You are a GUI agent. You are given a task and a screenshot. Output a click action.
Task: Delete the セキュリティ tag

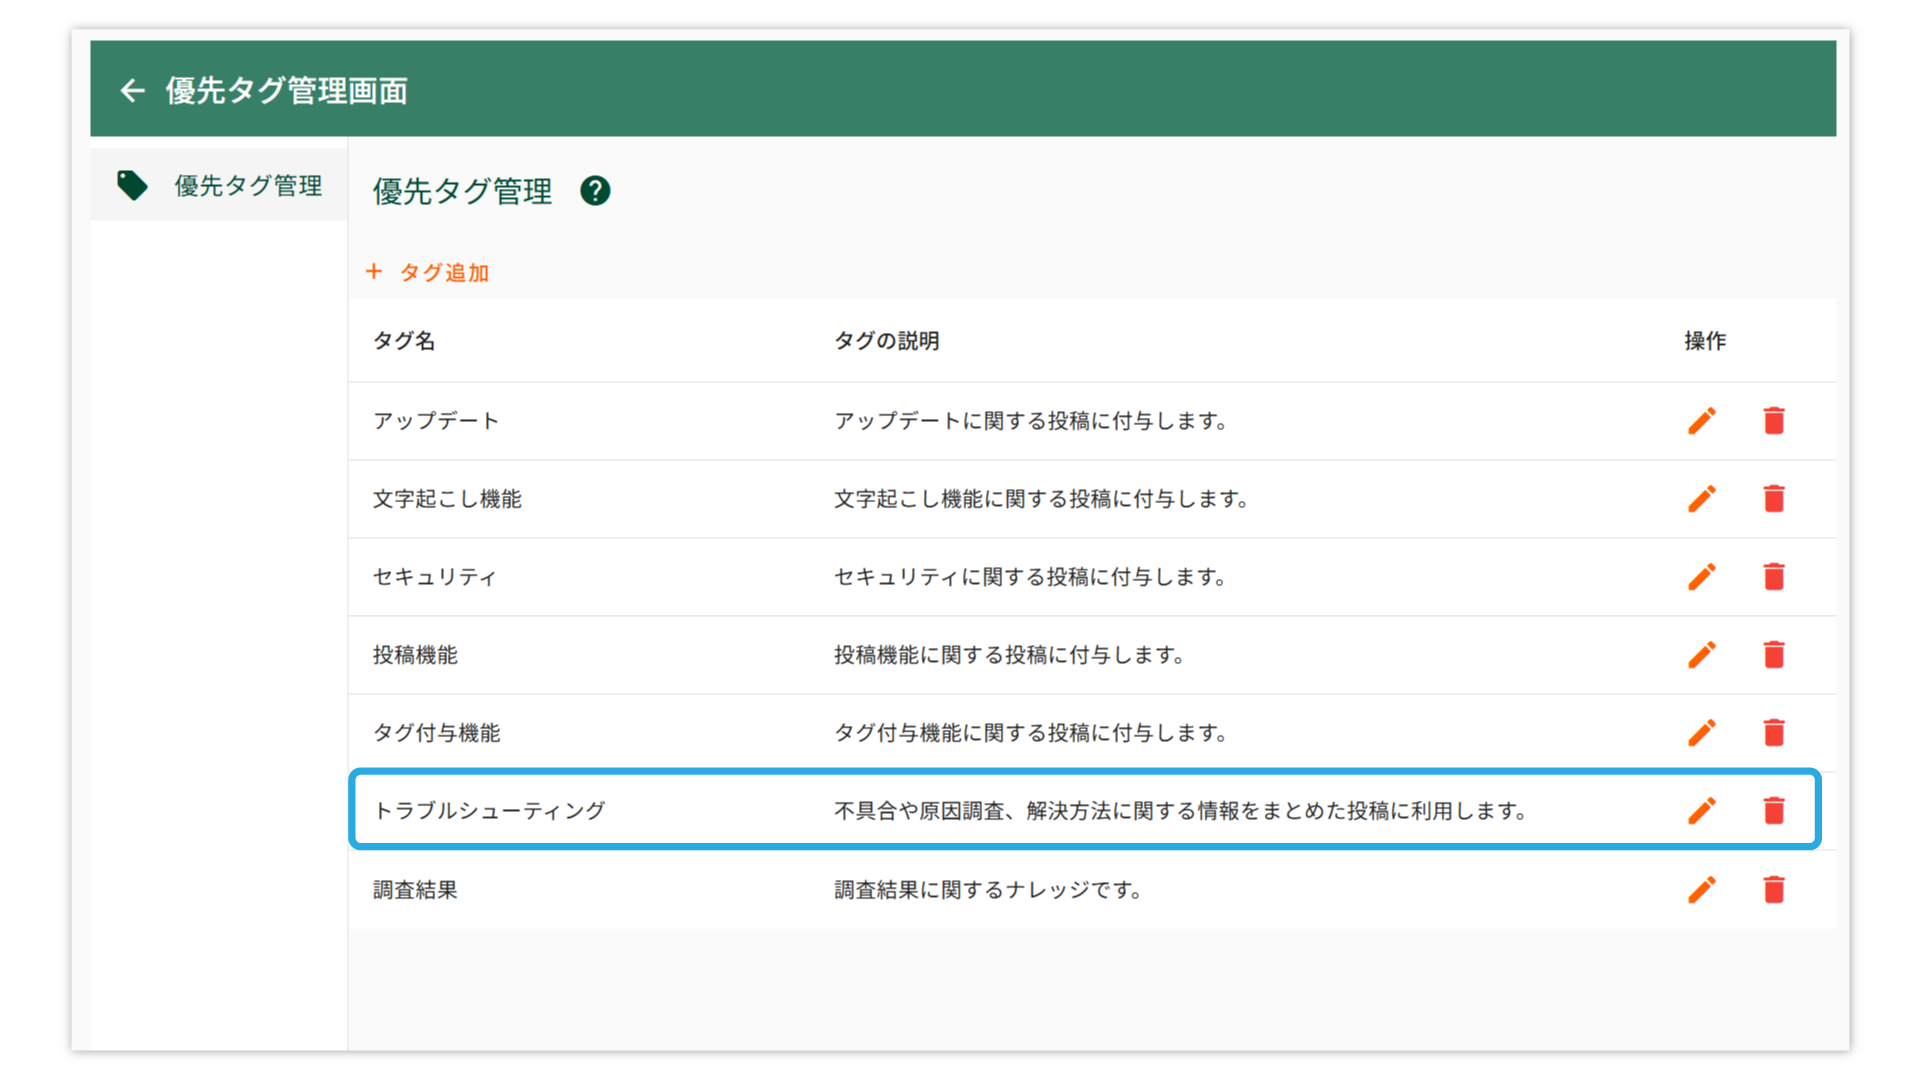coord(1774,577)
